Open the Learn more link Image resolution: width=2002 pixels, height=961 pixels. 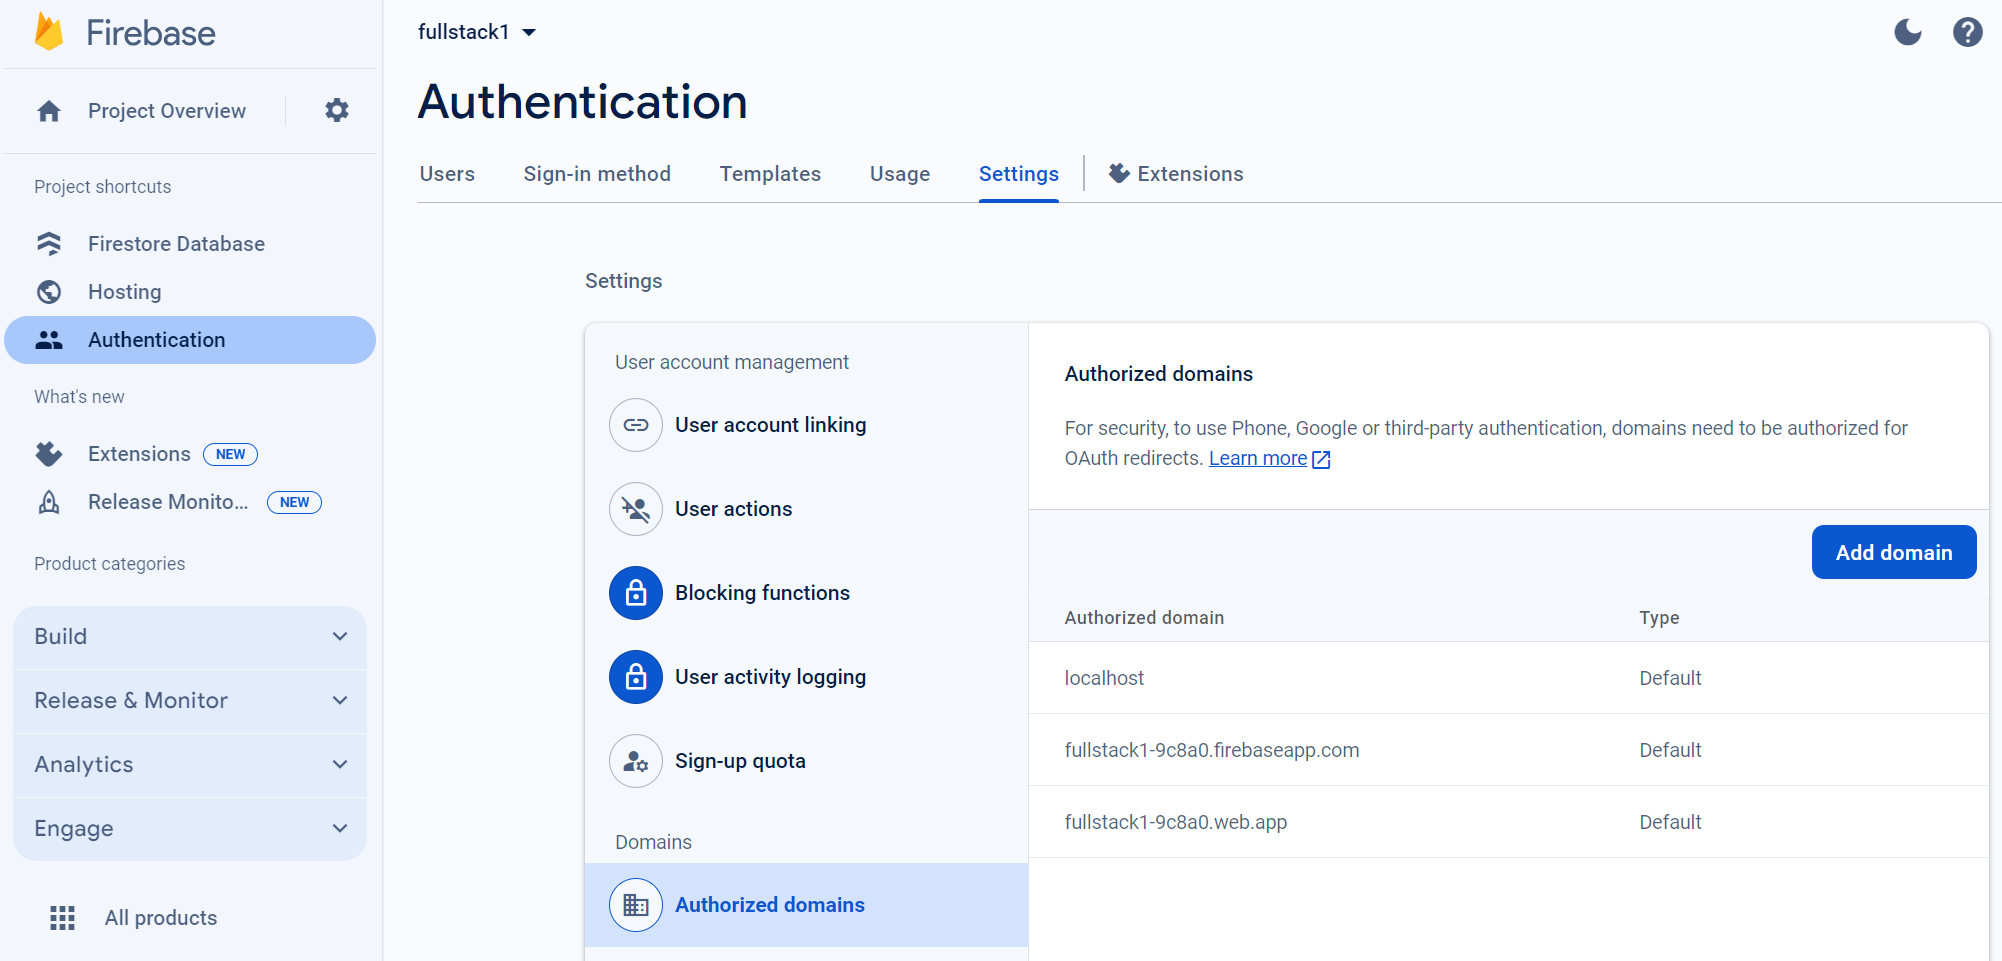click(x=1258, y=457)
